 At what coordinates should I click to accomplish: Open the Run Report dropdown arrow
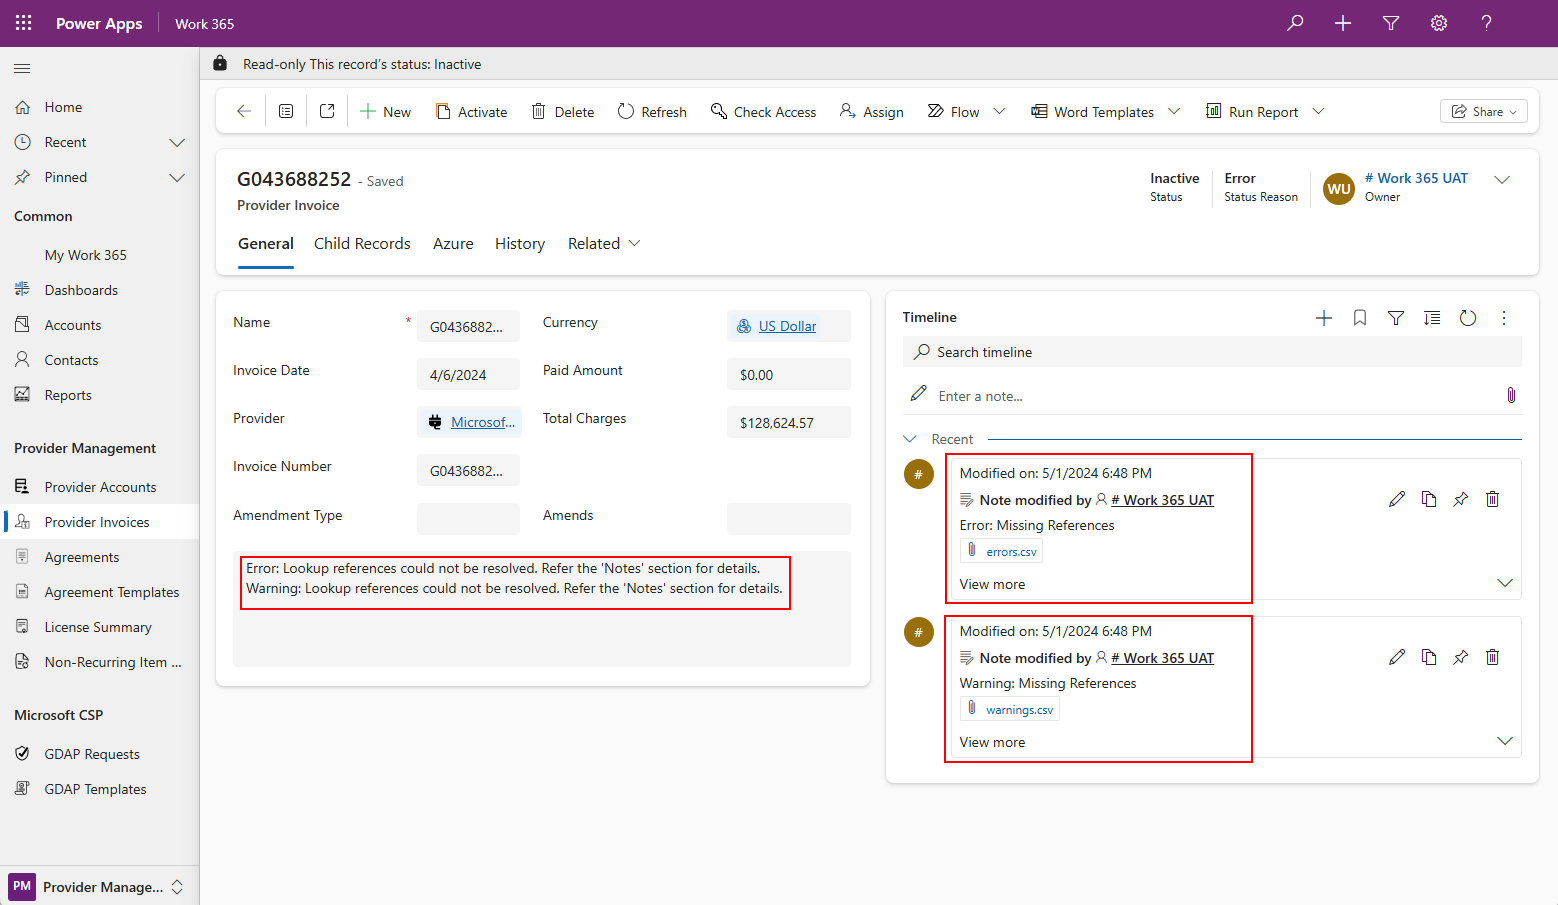point(1318,111)
